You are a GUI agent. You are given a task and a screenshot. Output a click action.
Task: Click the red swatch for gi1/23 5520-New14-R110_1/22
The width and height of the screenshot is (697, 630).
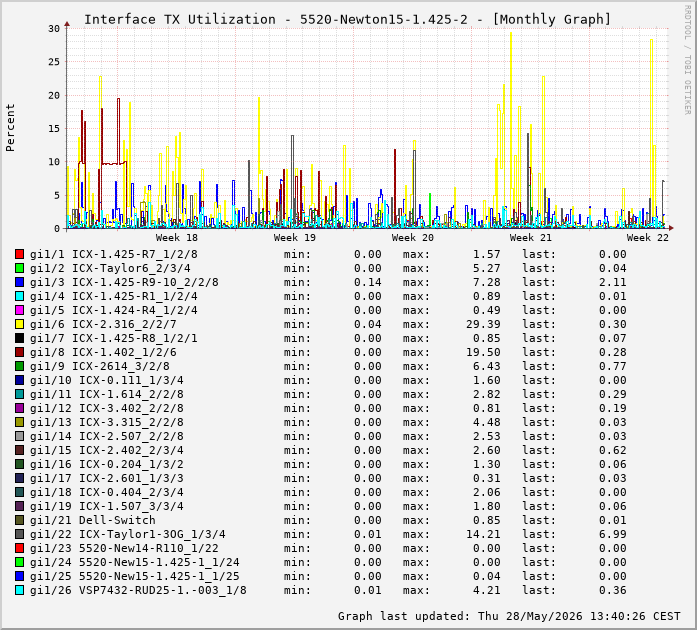[19, 548]
